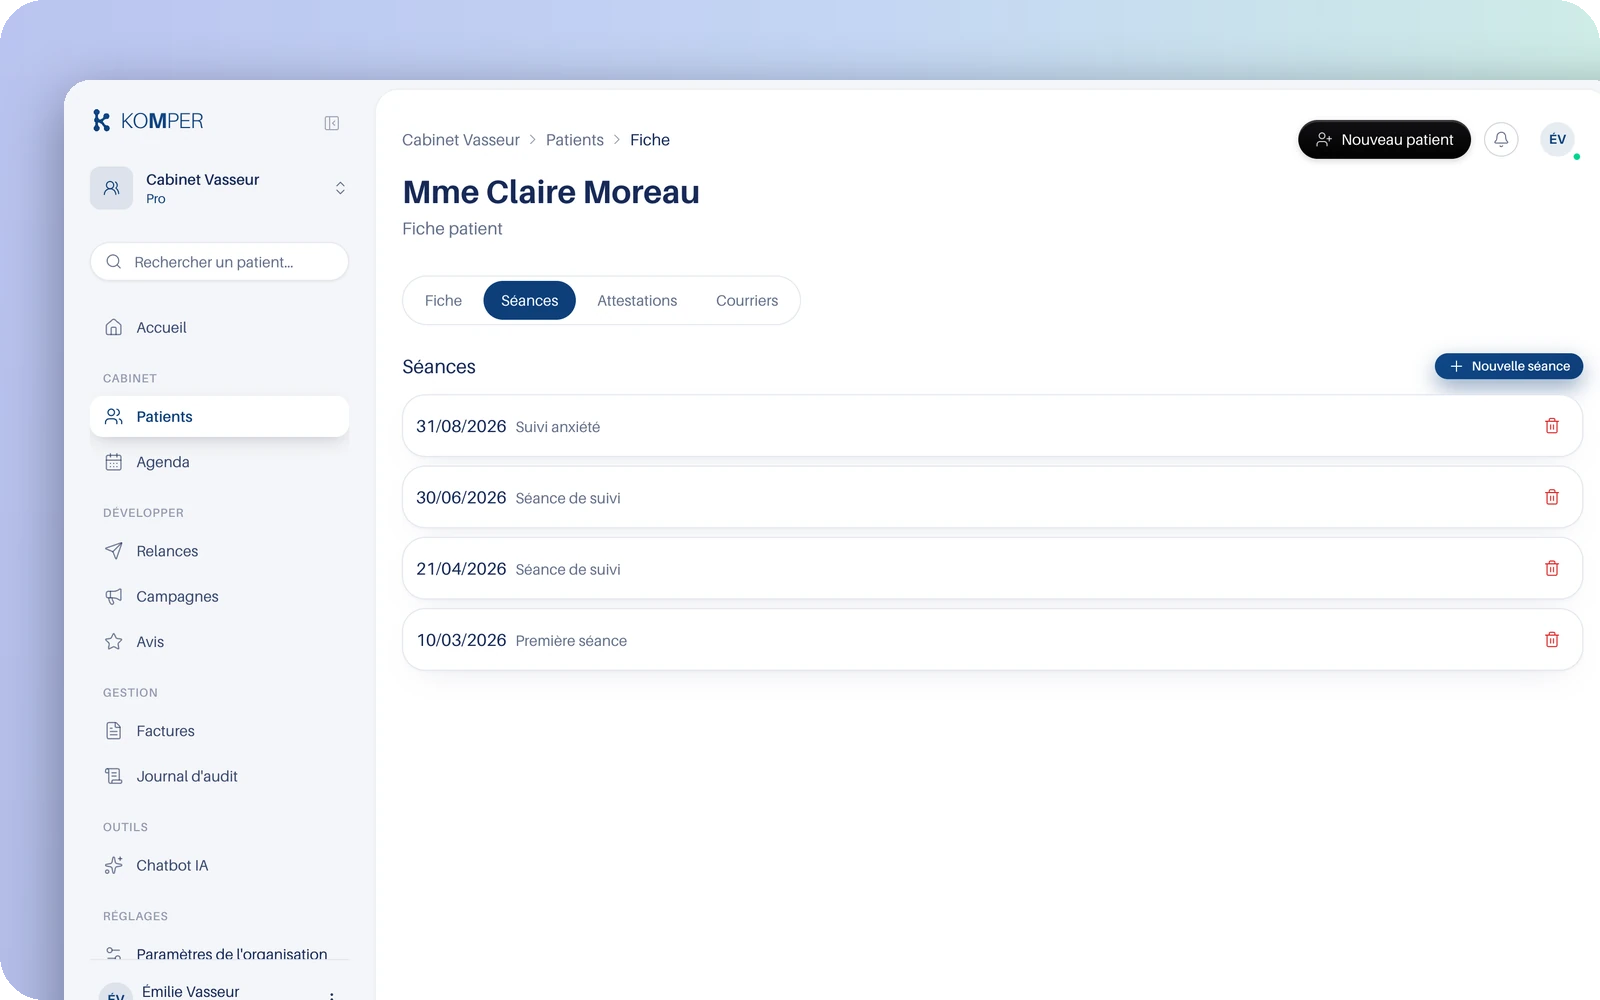Image resolution: width=1600 pixels, height=1000 pixels.
Task: Focus the Rechercher un patient search field
Action: 220,262
